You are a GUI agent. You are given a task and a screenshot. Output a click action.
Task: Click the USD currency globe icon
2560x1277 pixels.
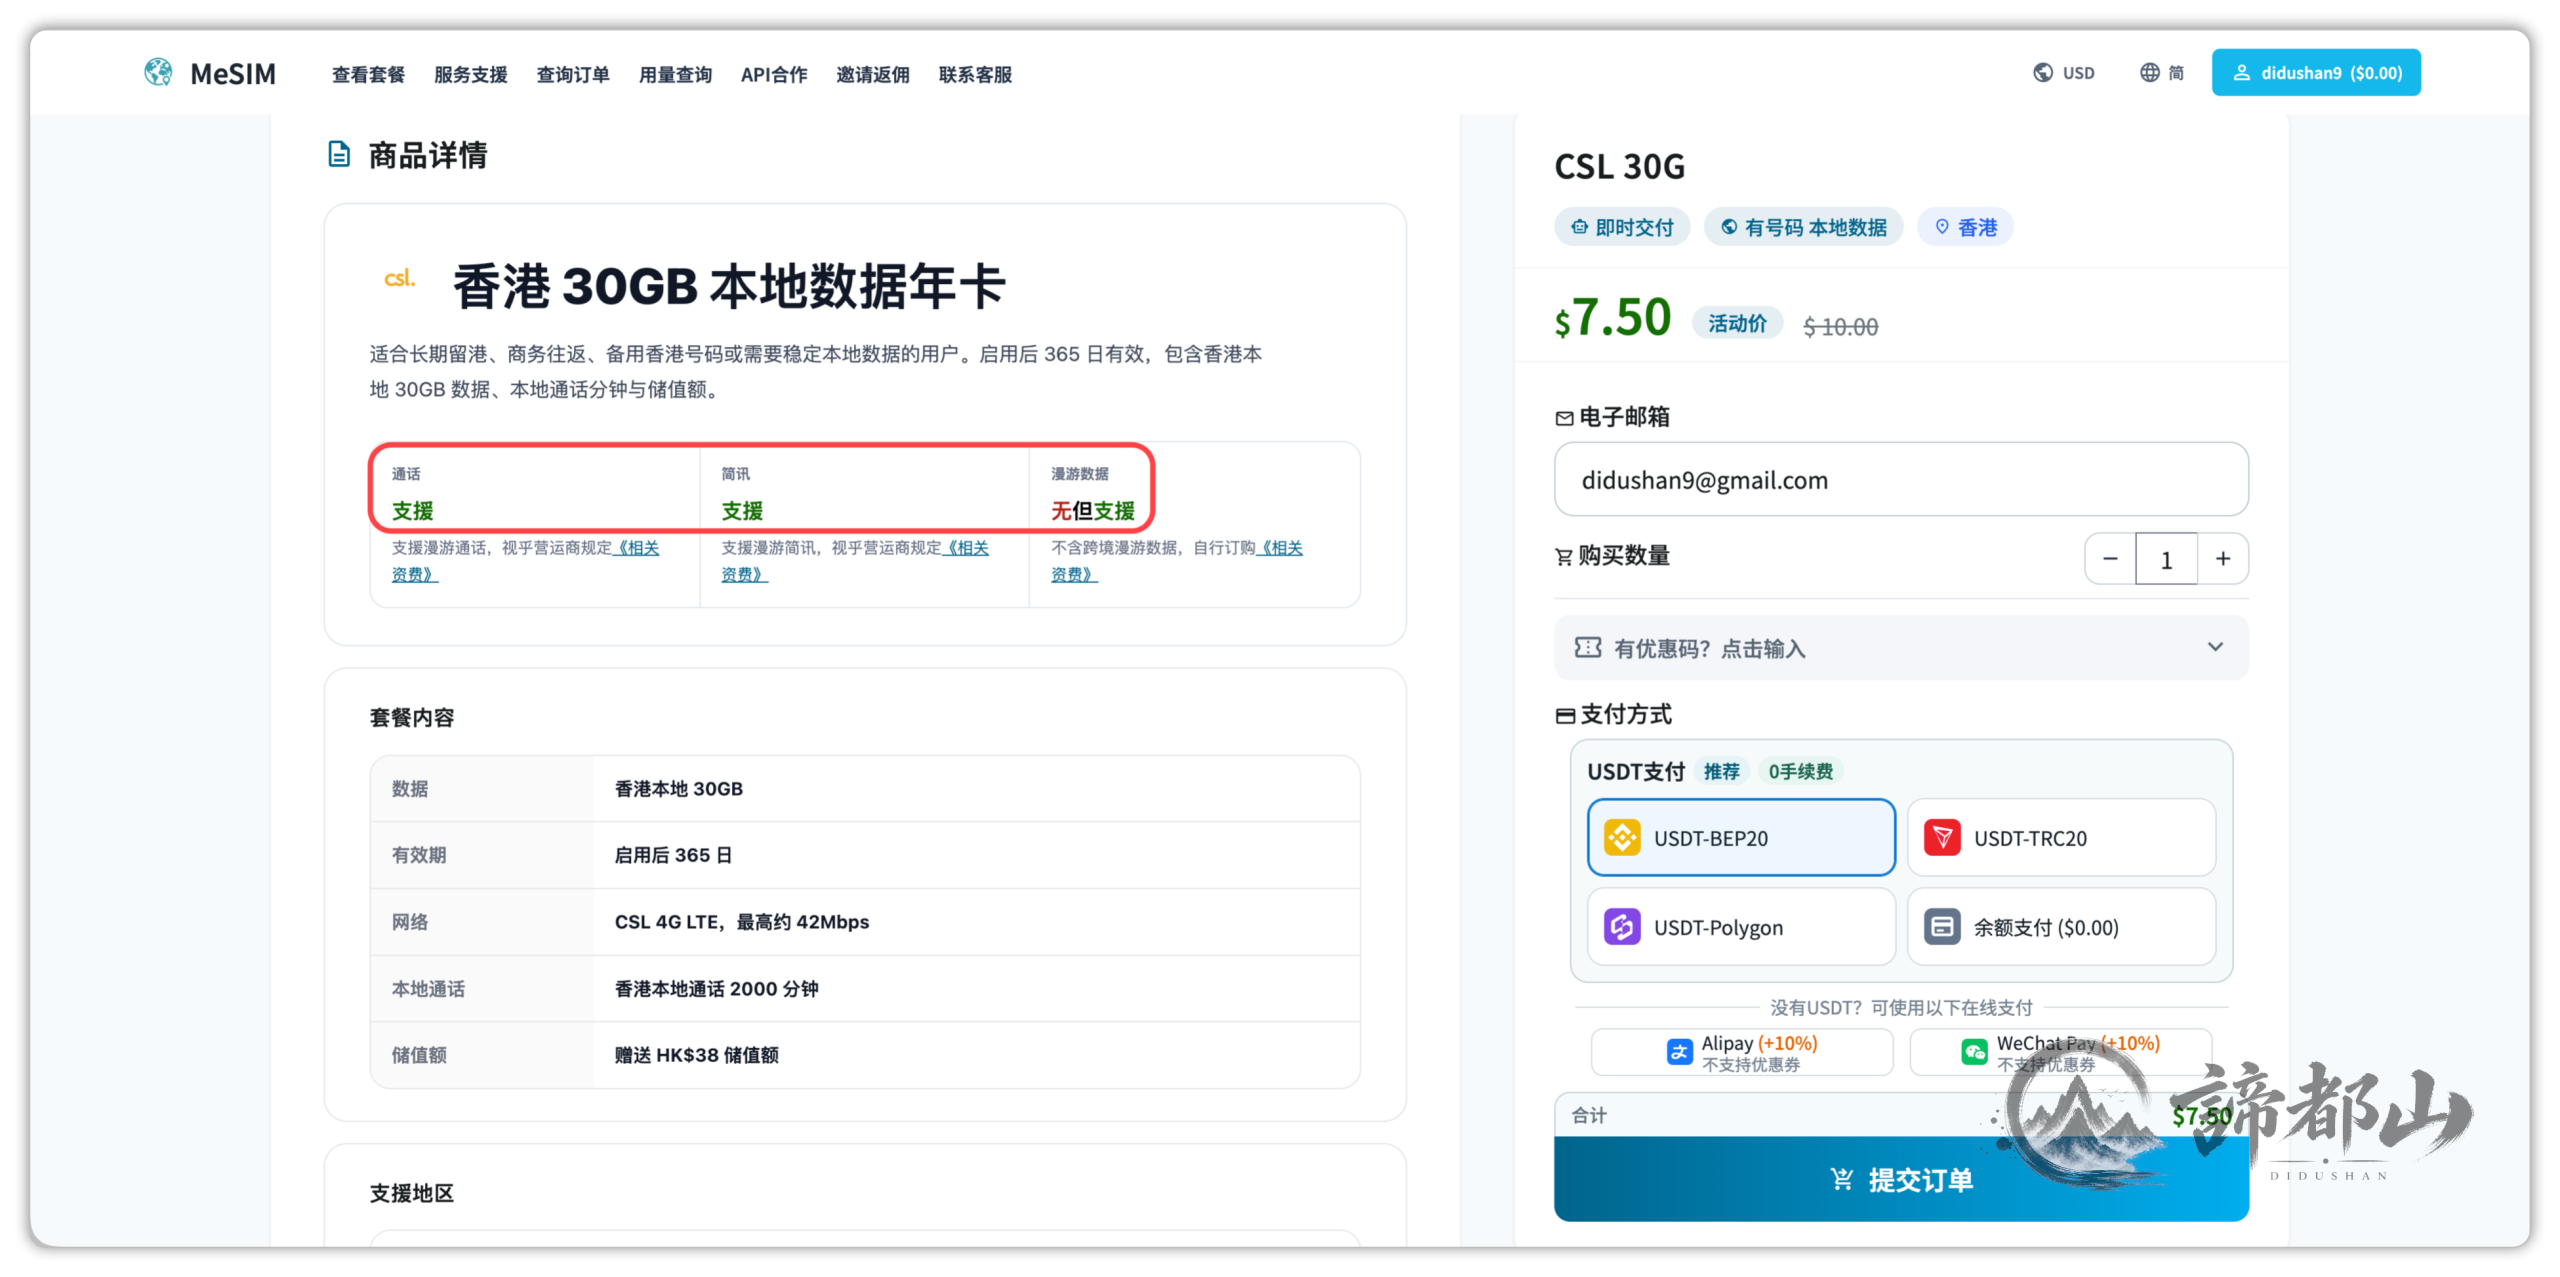[2043, 72]
